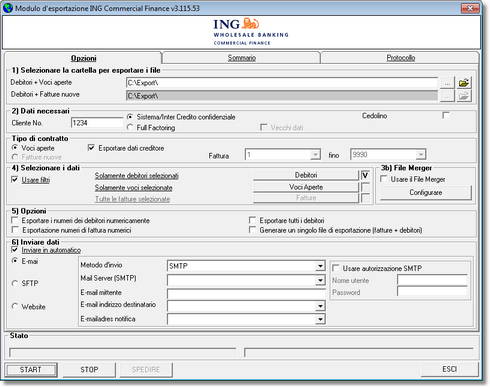Close the ING export module window

pyautogui.click(x=471, y=8)
